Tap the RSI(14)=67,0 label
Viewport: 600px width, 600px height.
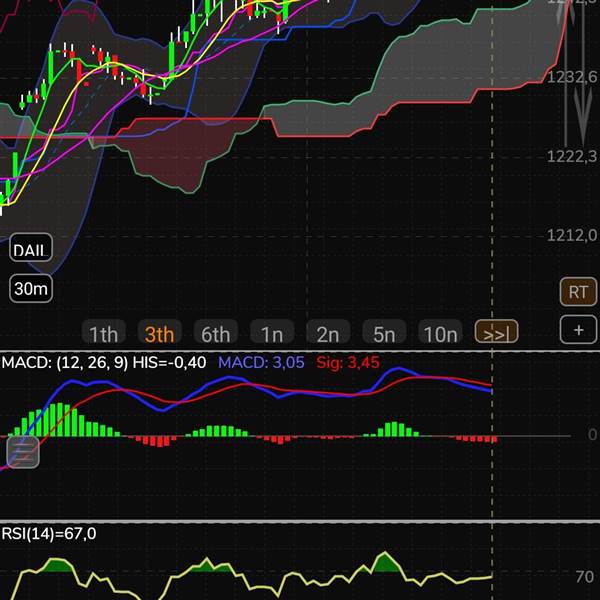point(49,533)
